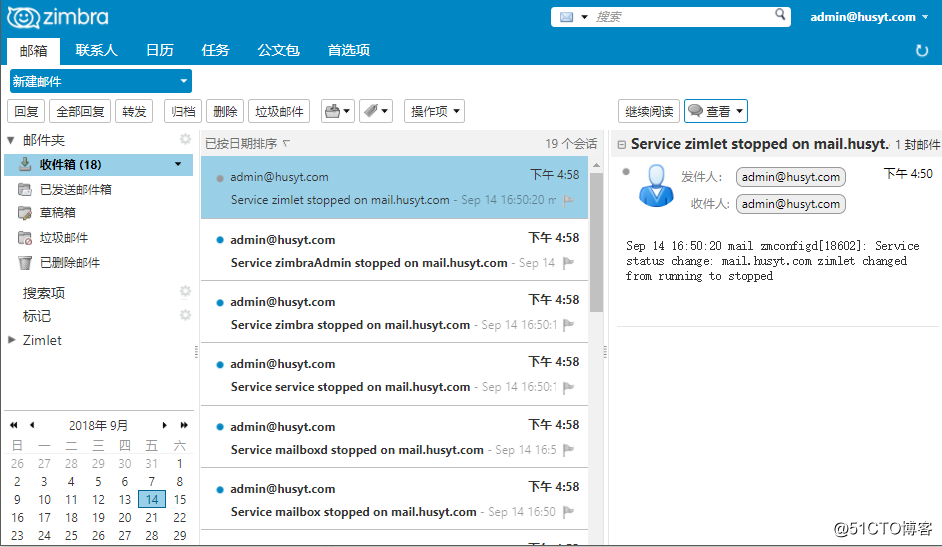Click the move-to-folder icon in the toolbar
Image resolution: width=942 pixels, height=547 pixels.
coord(333,111)
